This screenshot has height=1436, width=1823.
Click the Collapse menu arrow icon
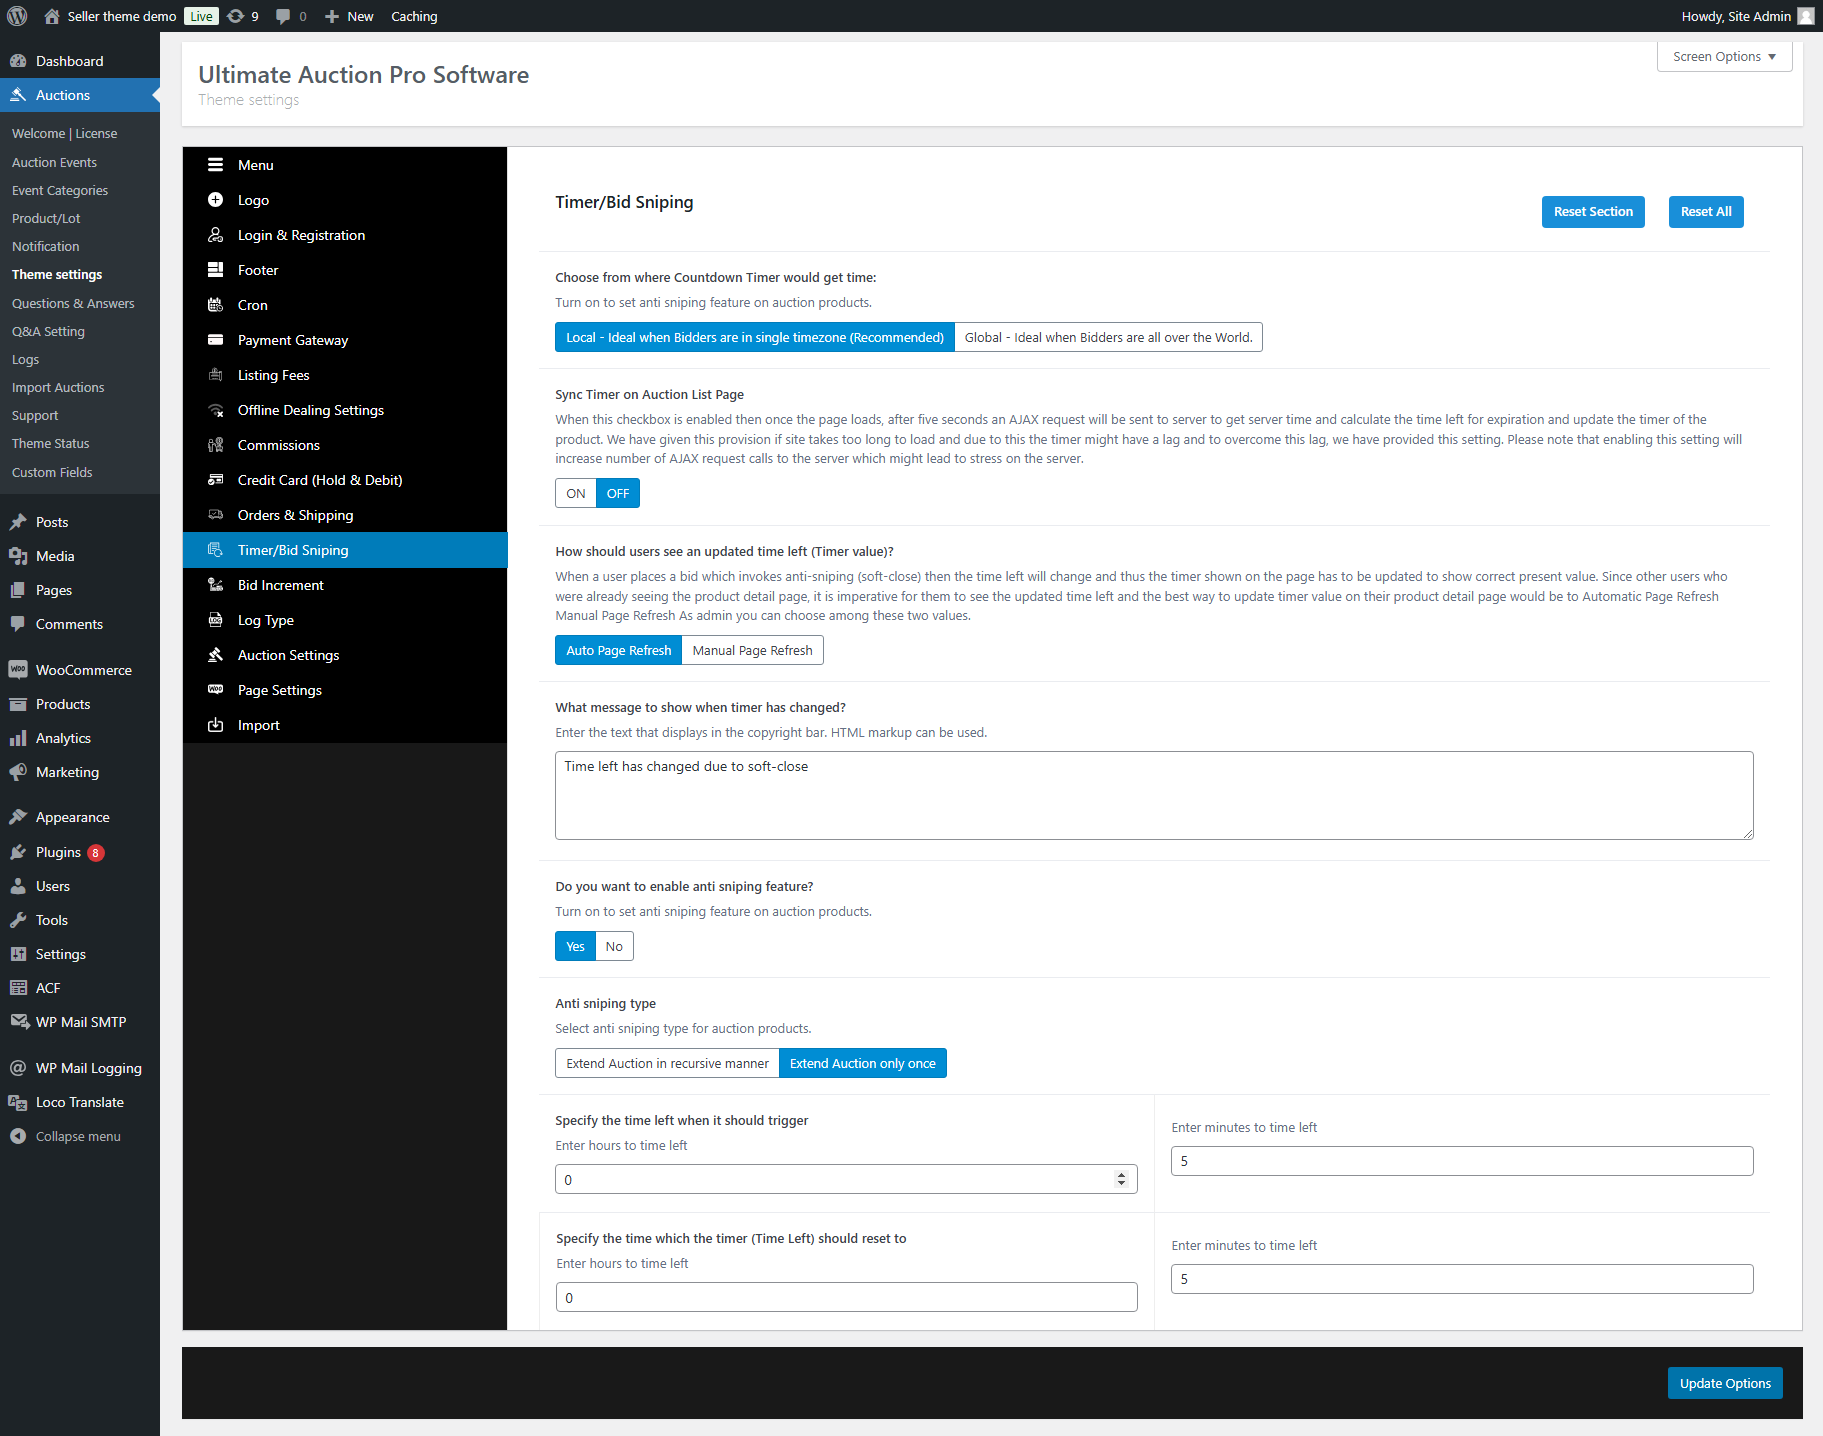(18, 1136)
